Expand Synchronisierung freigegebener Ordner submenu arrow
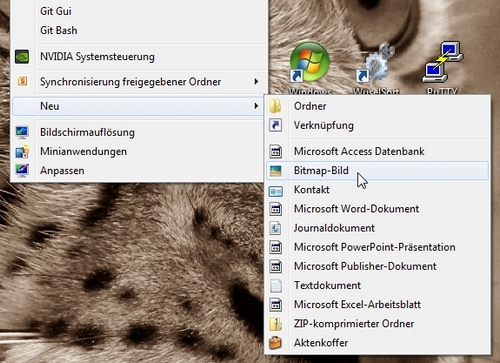Viewport: 500px width, 363px height. pyautogui.click(x=256, y=81)
